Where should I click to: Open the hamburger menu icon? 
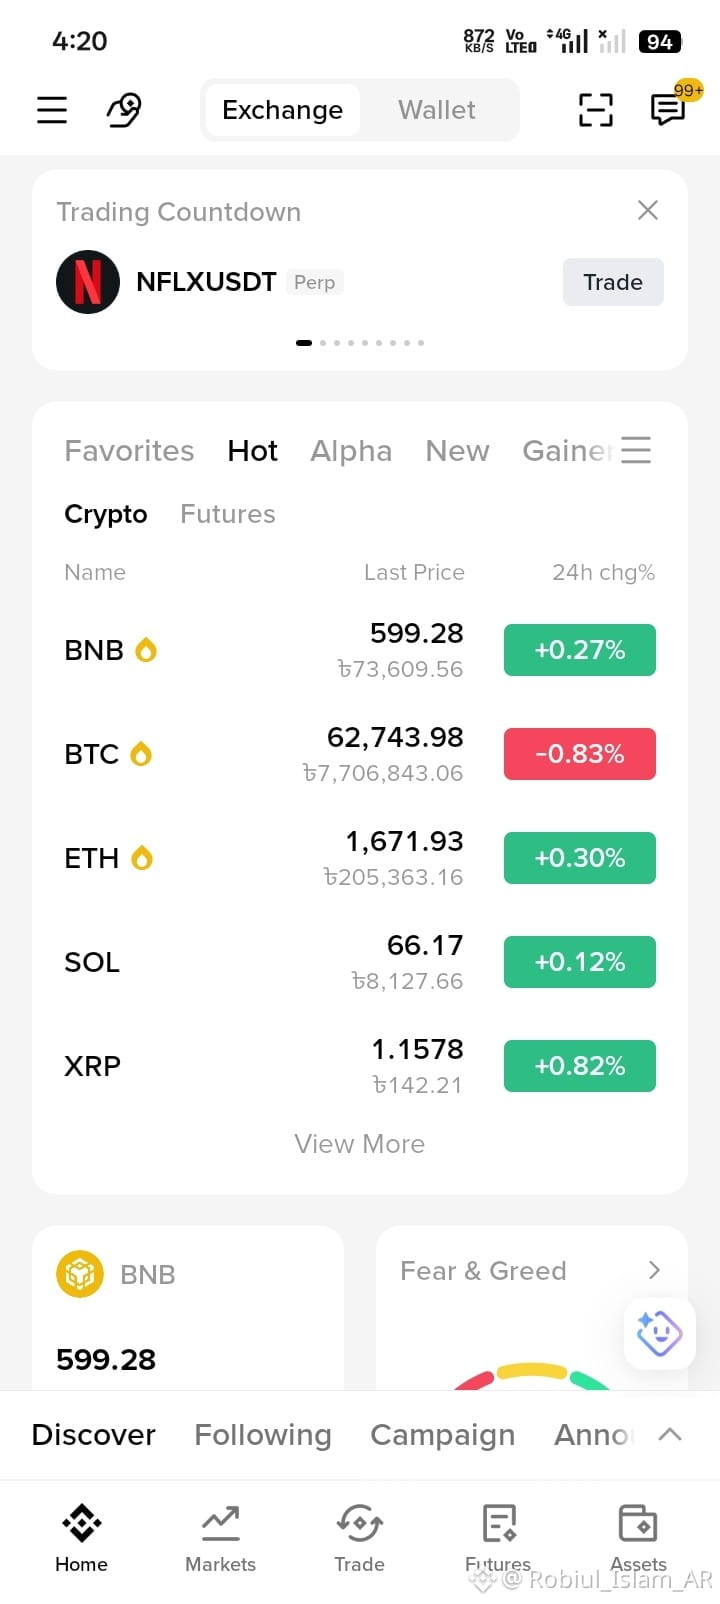click(x=52, y=109)
